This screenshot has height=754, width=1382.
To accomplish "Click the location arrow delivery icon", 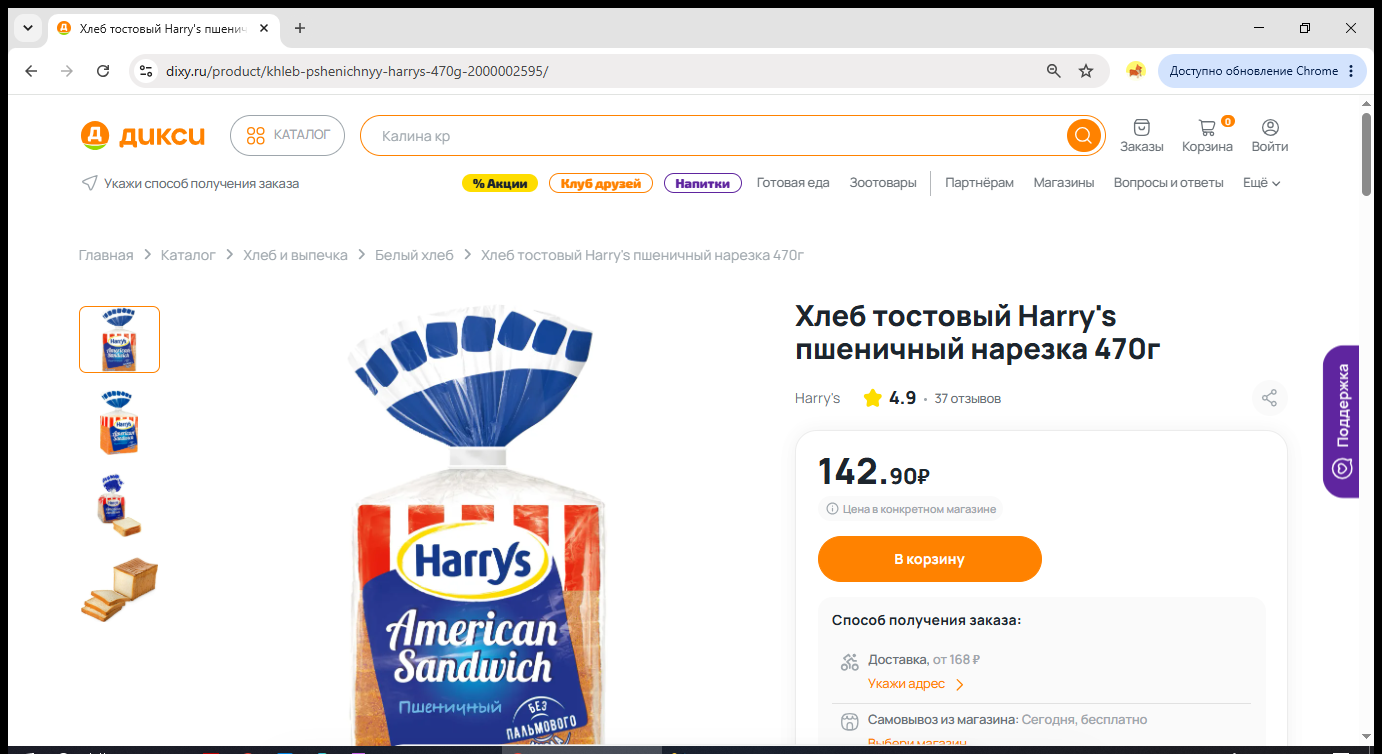I will click(x=89, y=183).
